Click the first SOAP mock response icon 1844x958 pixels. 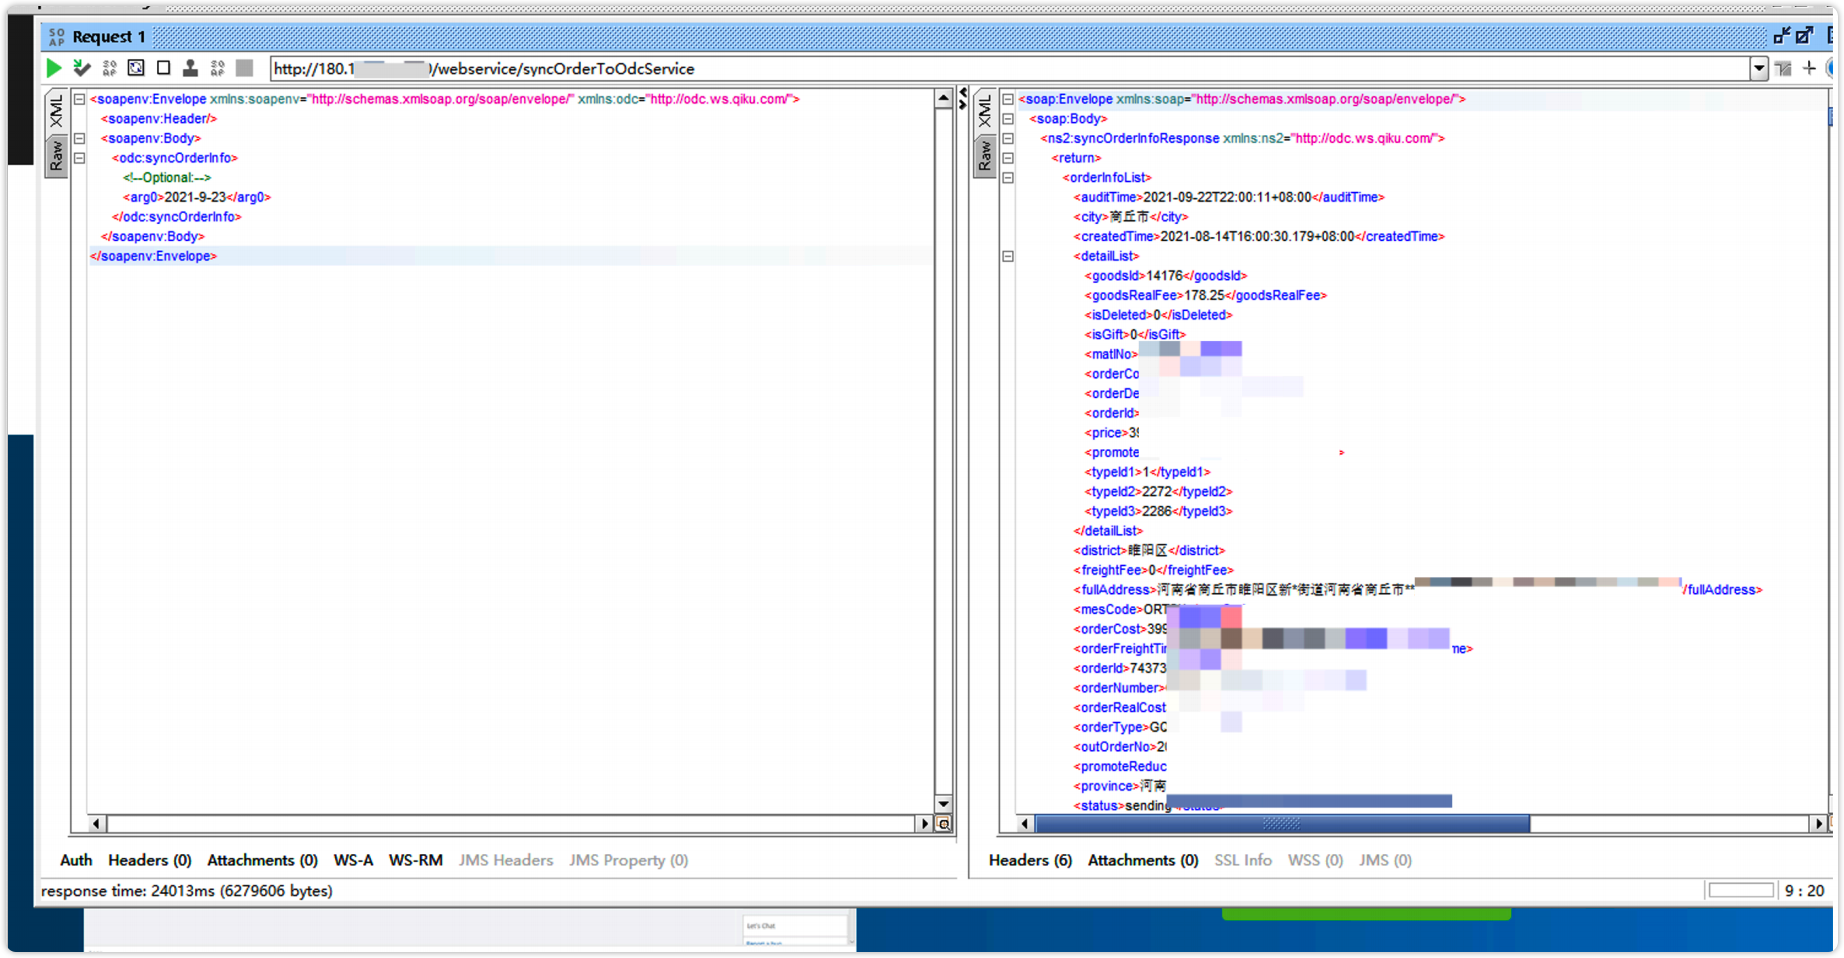point(109,68)
